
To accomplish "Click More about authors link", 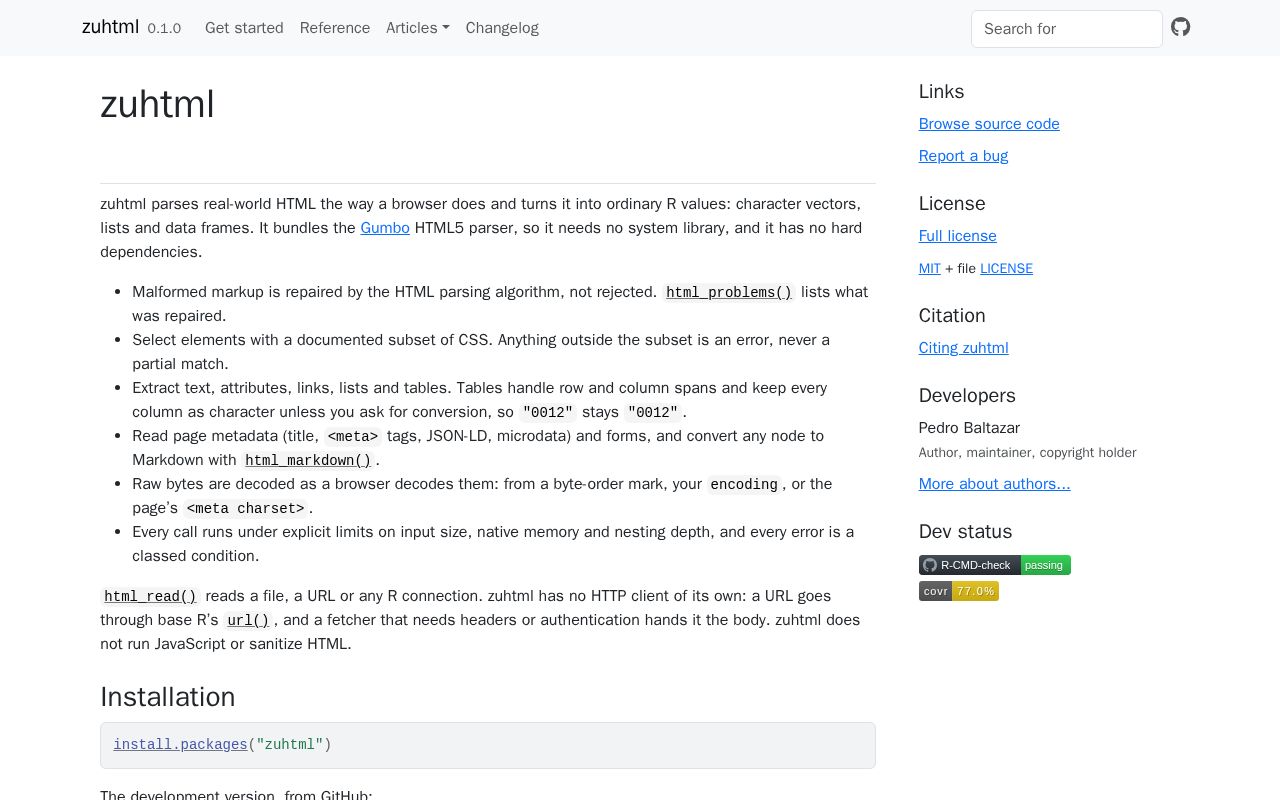I will click(x=995, y=484).
